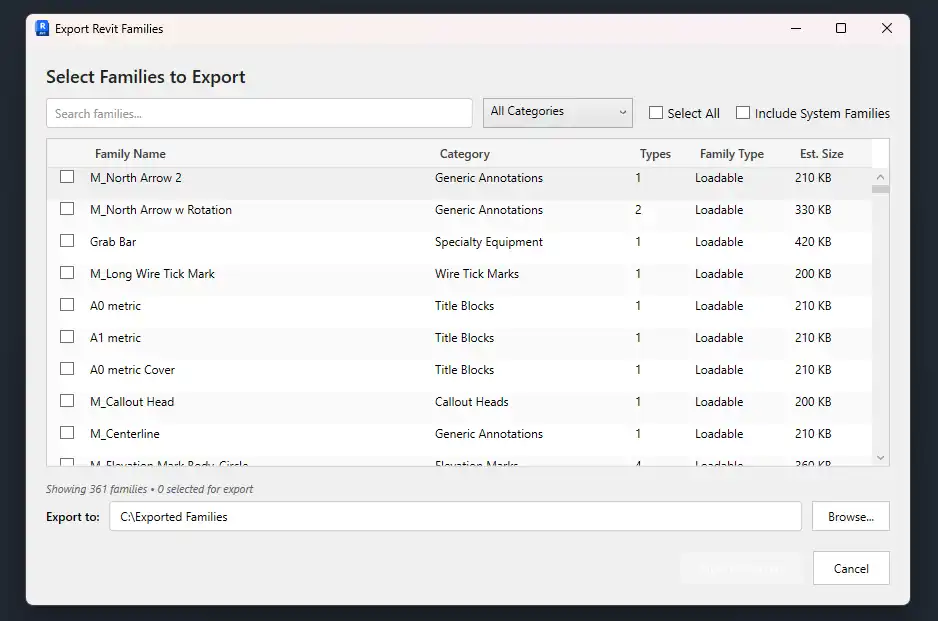
Task: Click the Browse... button
Action: (850, 517)
